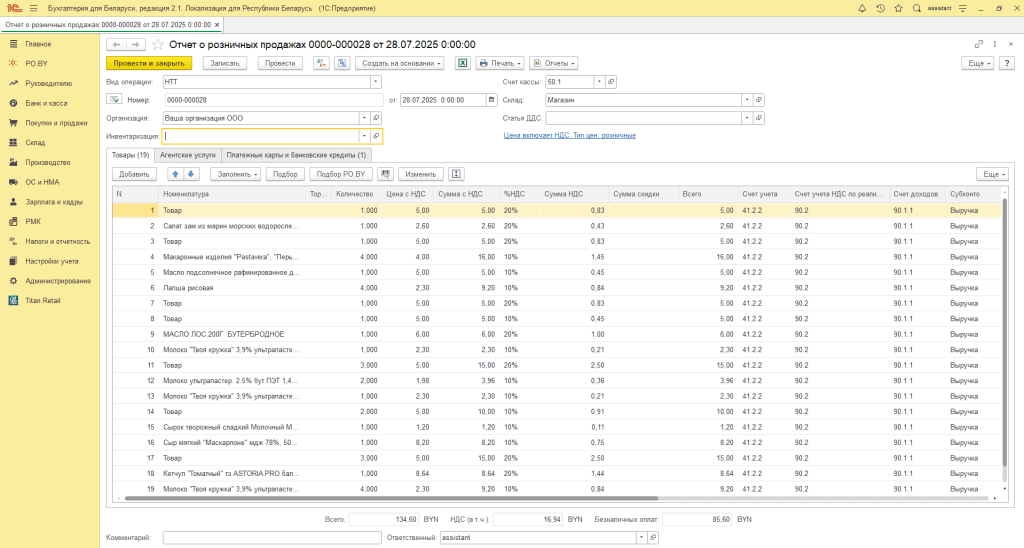Viewport: 1024px width, 548px height.
Task: Switch to Платежные карты и банковские кредиты tab
Action: pos(296,155)
